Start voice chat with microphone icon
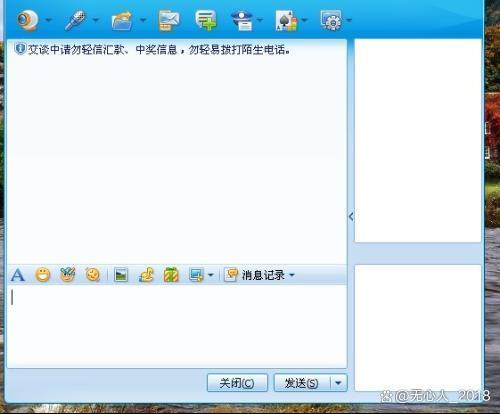Screen dimensions: 500x414 pos(75,20)
